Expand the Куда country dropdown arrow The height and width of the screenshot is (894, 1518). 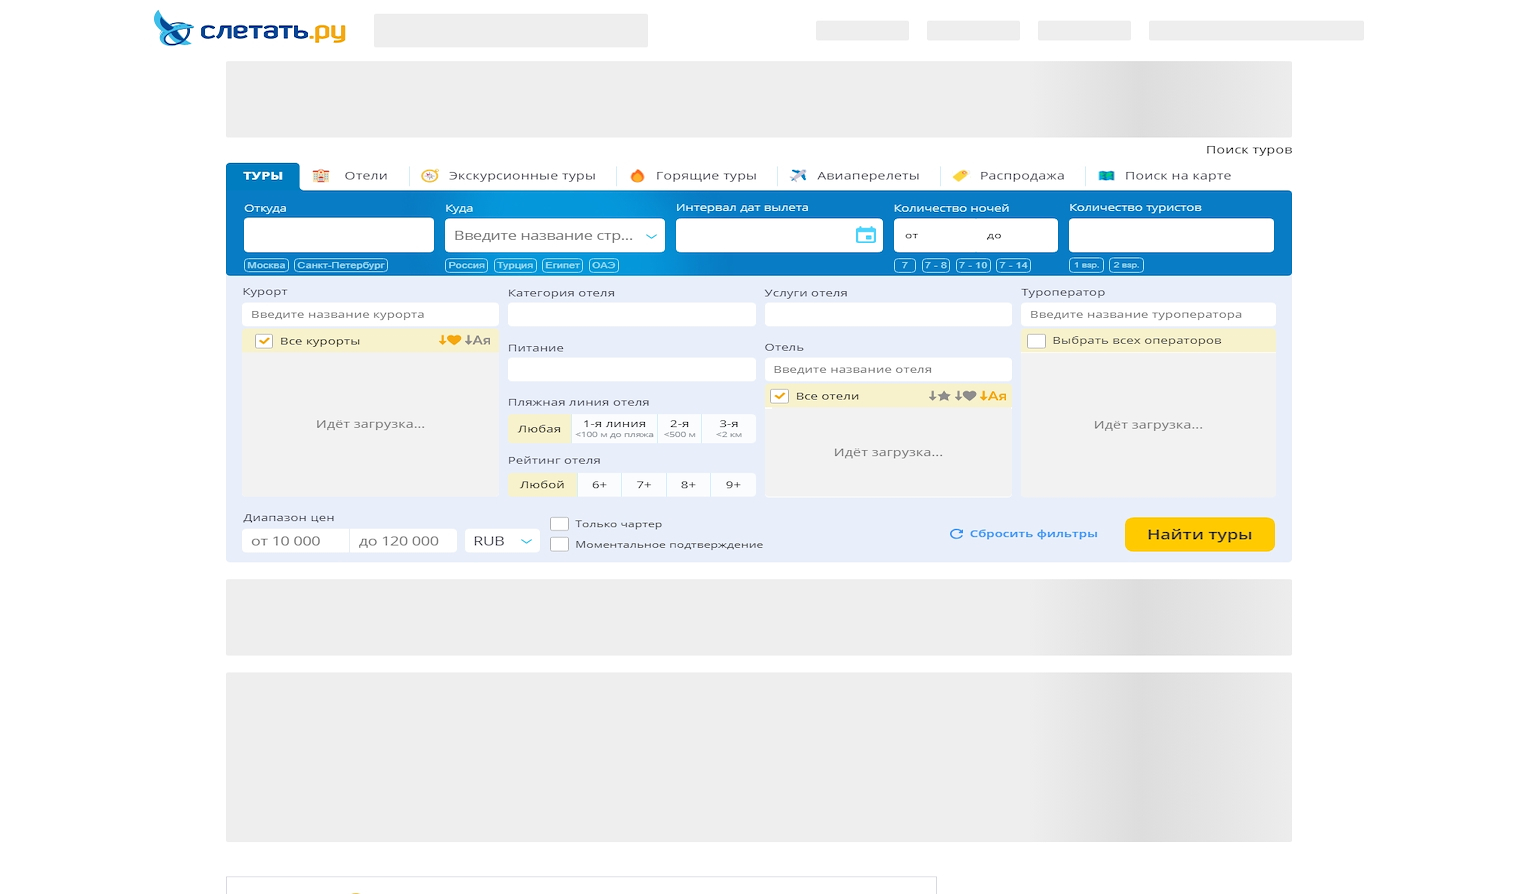point(651,236)
